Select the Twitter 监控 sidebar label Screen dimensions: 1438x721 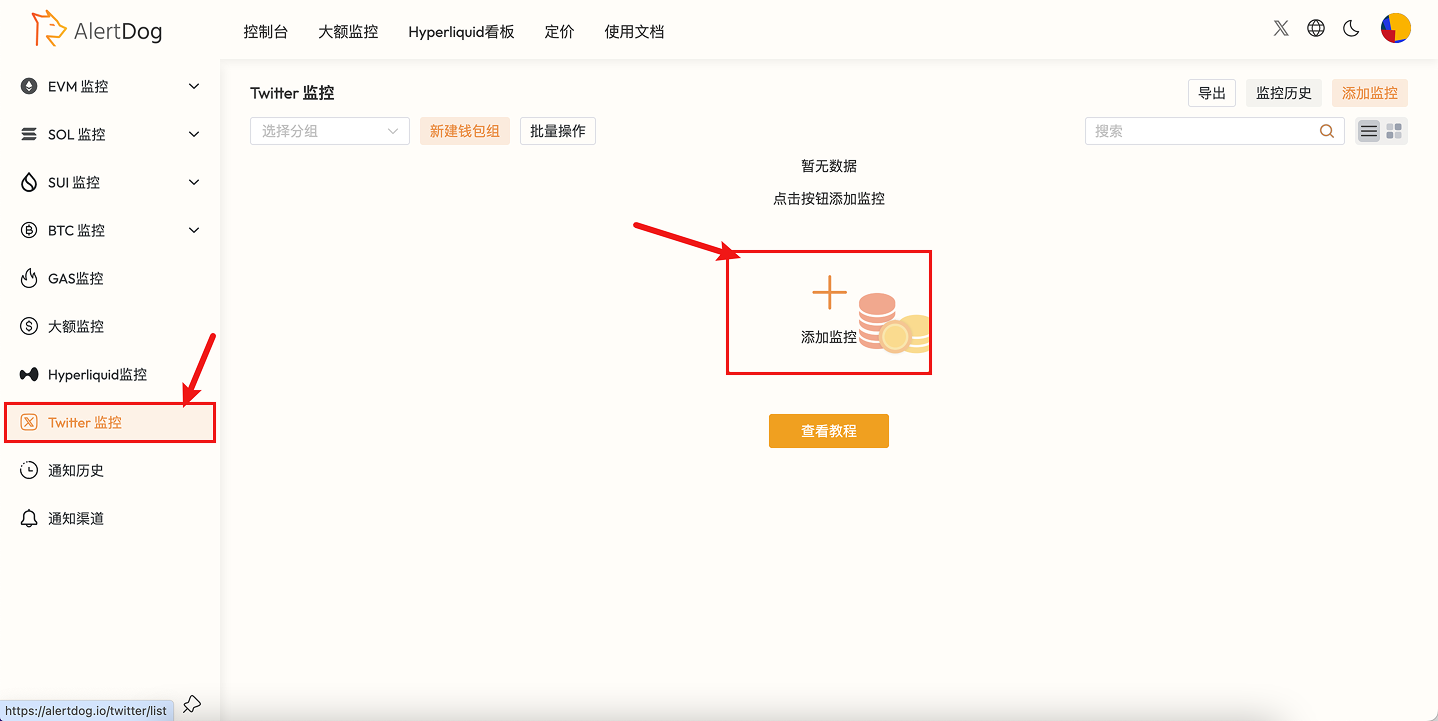[85, 422]
